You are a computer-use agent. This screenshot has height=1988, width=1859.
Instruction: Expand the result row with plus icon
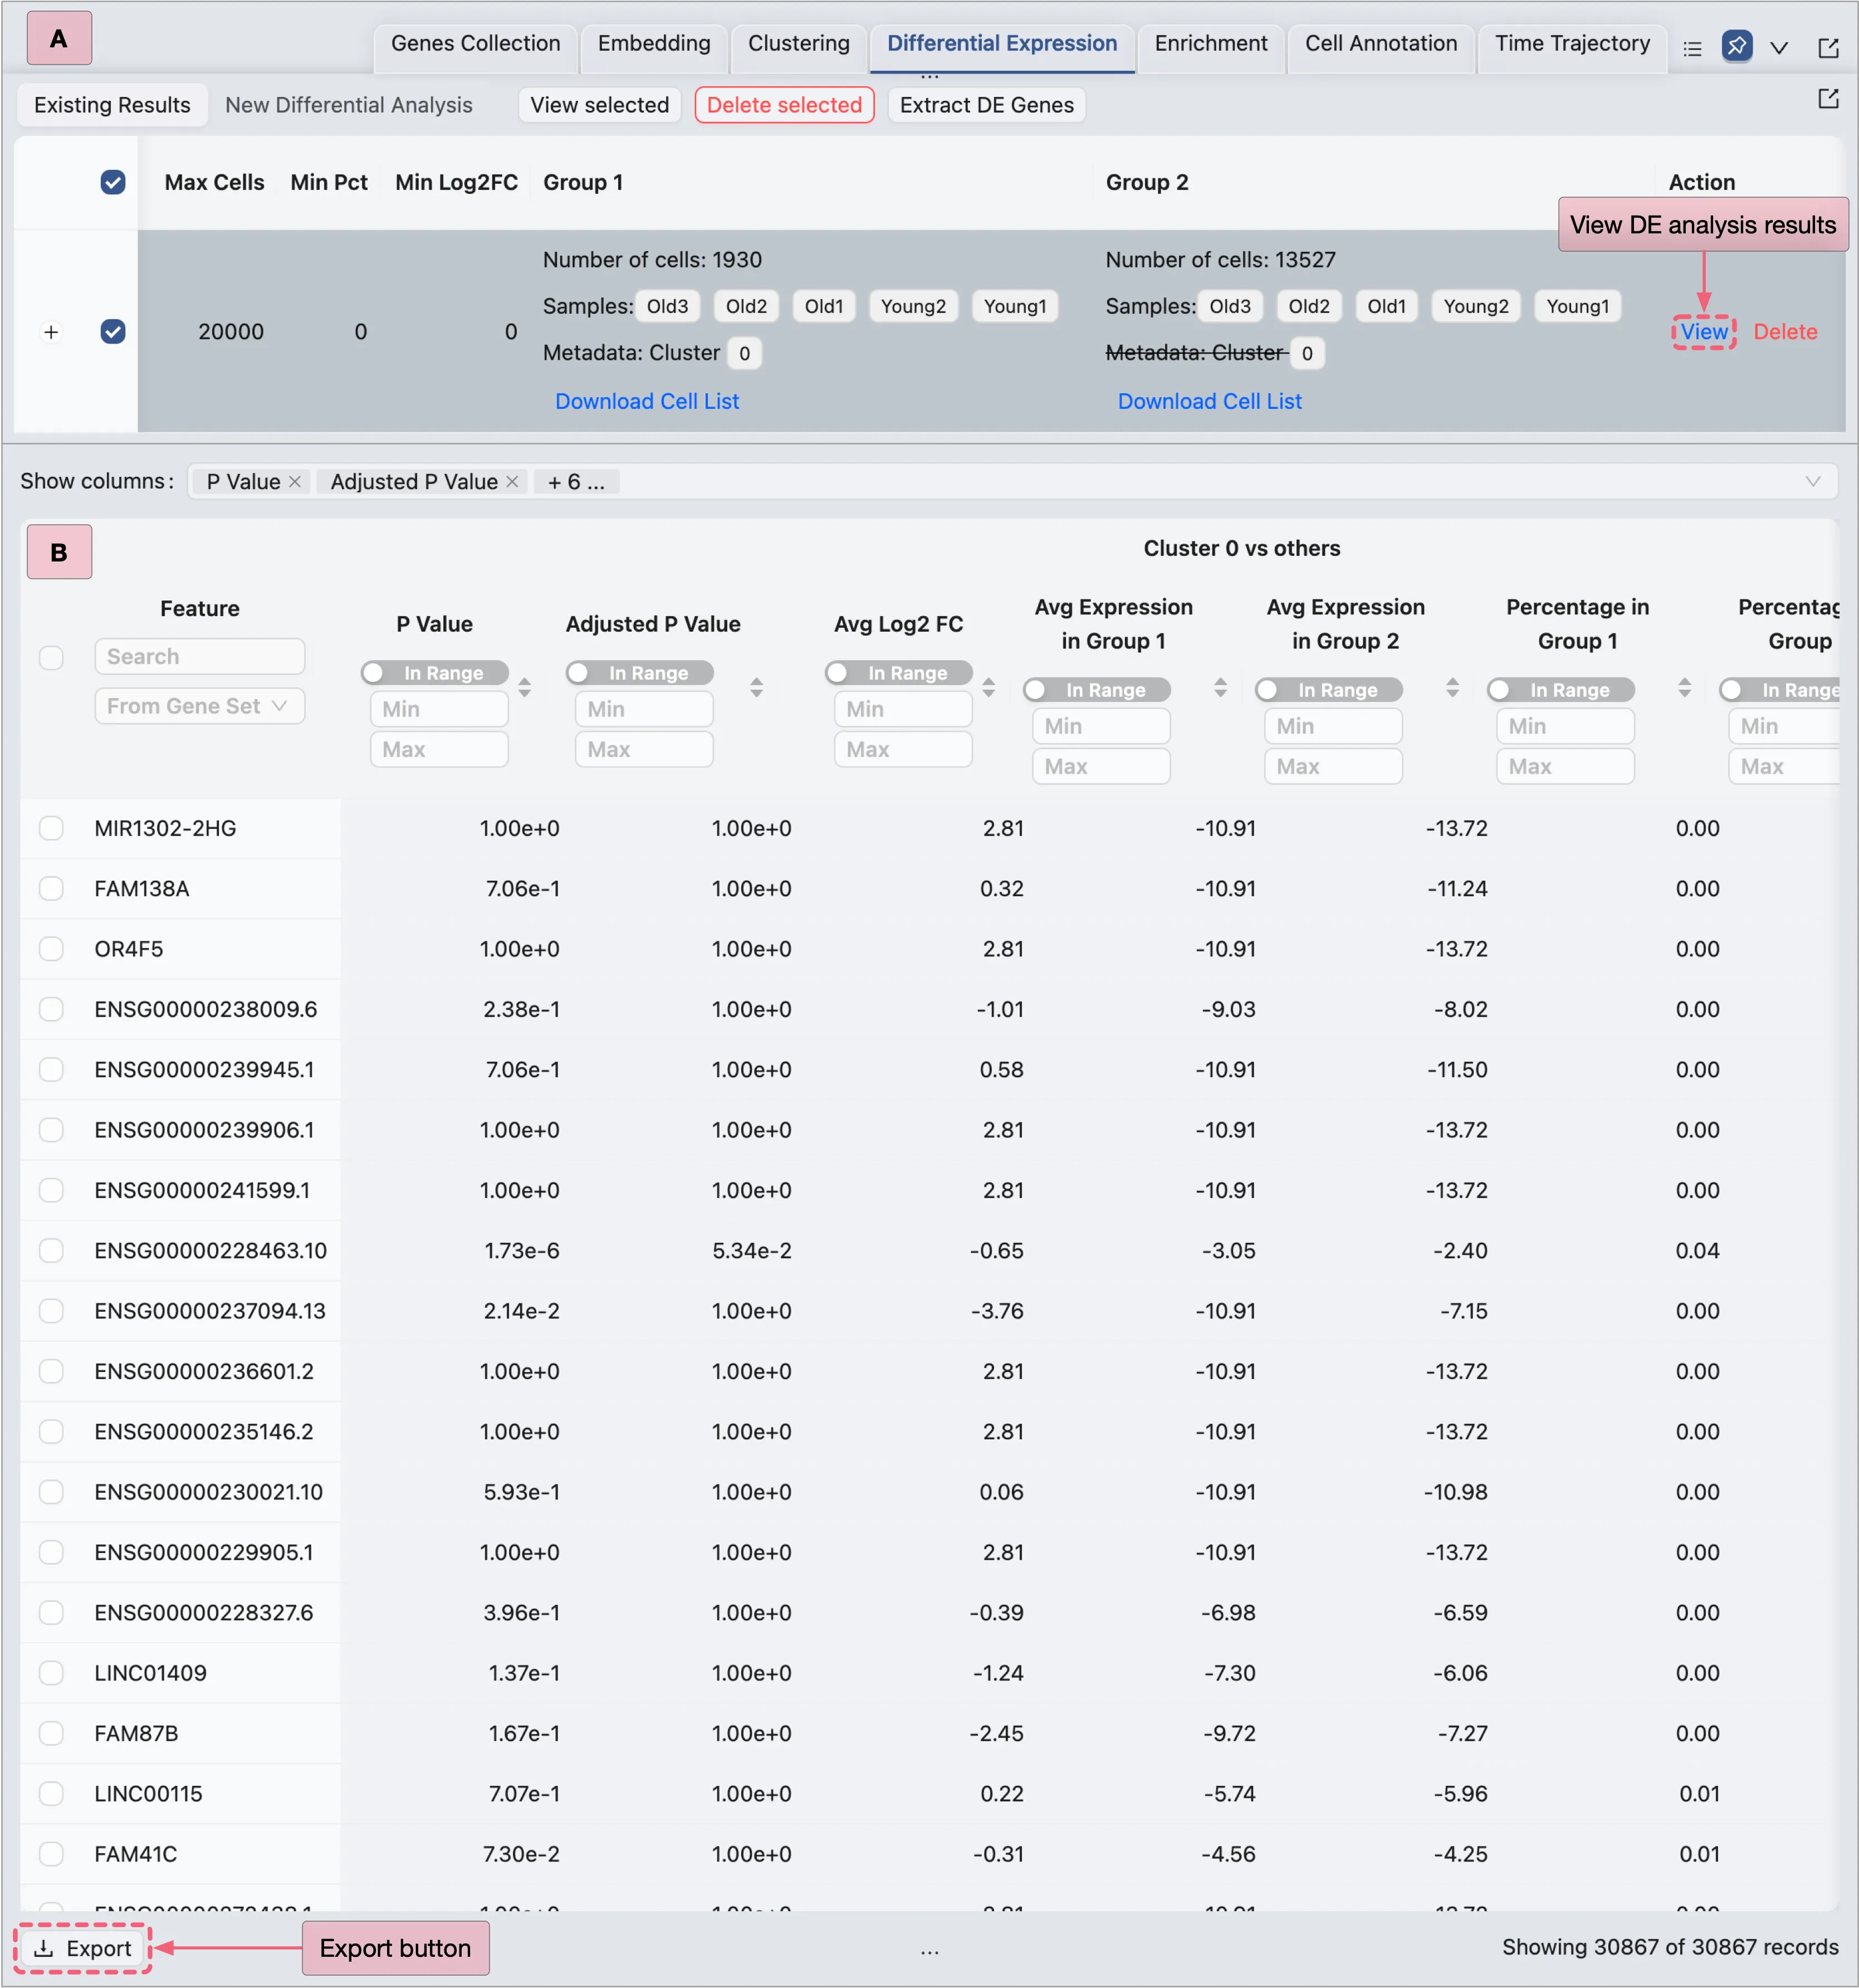click(x=51, y=332)
